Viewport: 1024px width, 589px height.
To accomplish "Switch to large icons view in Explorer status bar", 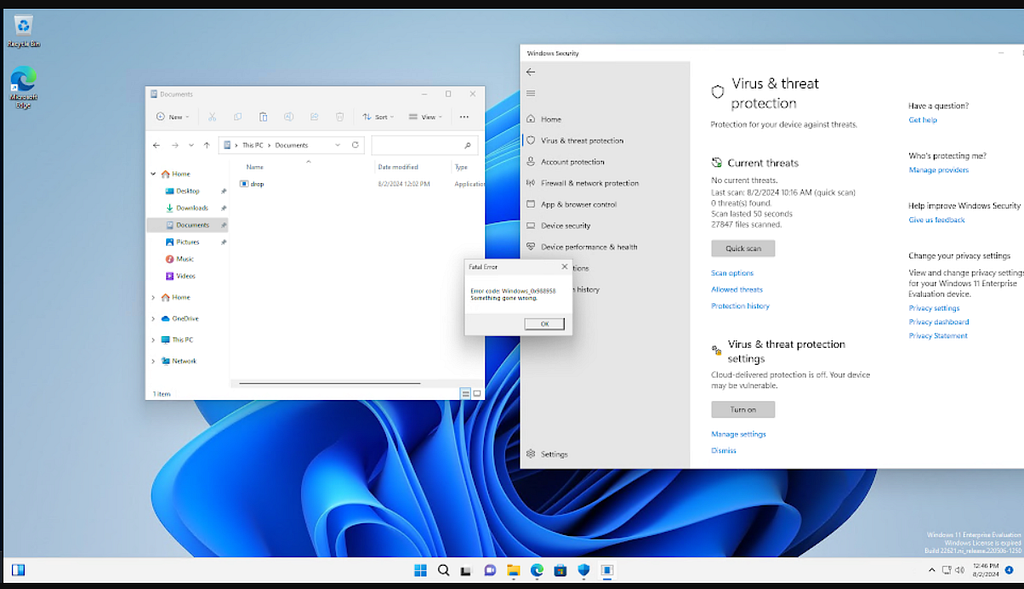I will [477, 393].
